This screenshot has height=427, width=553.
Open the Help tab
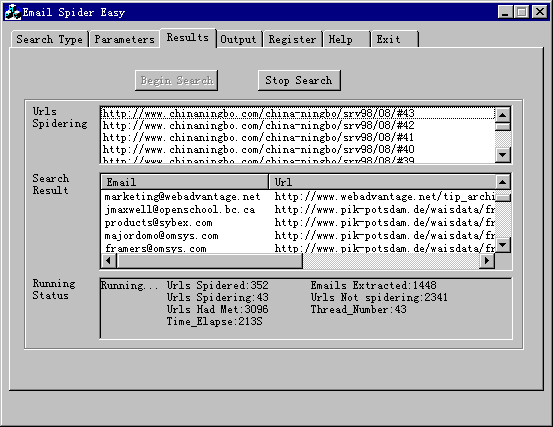(346, 39)
